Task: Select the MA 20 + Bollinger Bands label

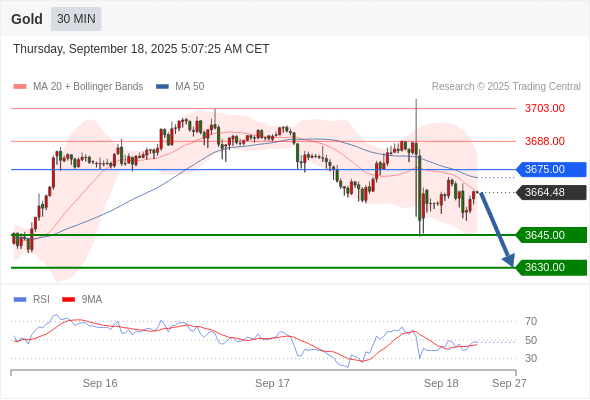Action: (x=88, y=87)
